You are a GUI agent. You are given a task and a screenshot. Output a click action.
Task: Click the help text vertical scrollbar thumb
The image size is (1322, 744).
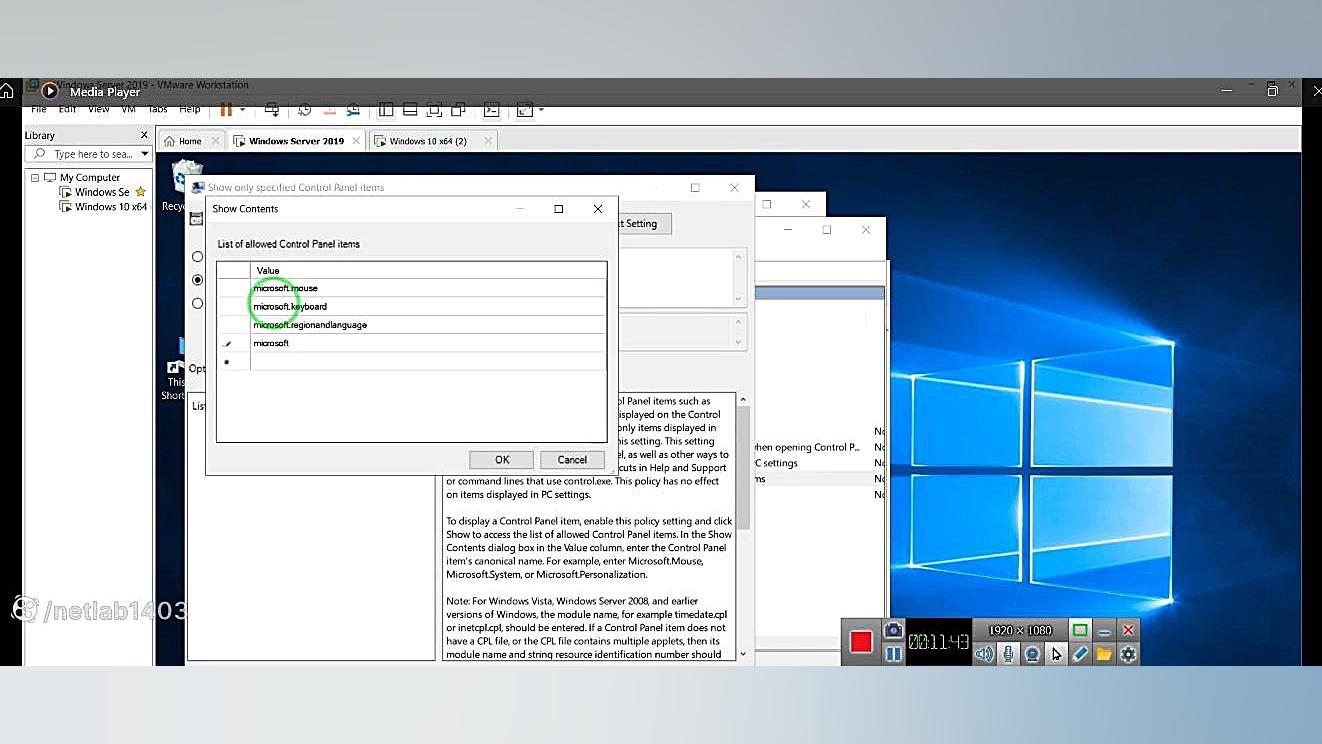[x=743, y=468]
